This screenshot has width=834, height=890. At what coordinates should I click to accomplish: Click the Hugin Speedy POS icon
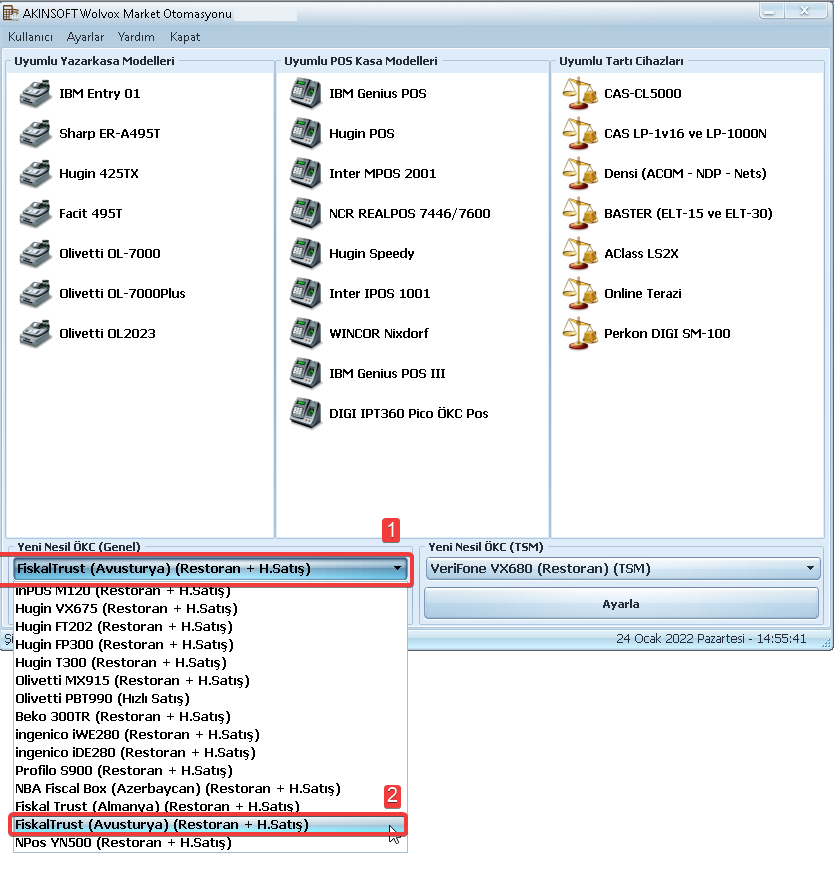coord(305,254)
